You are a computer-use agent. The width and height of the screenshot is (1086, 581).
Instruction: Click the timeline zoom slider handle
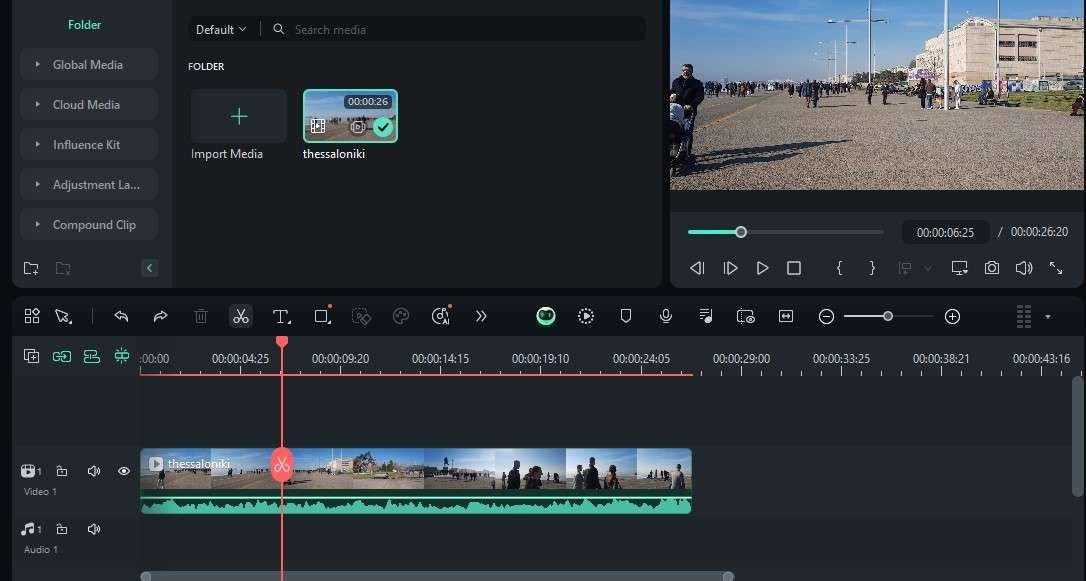pos(888,316)
